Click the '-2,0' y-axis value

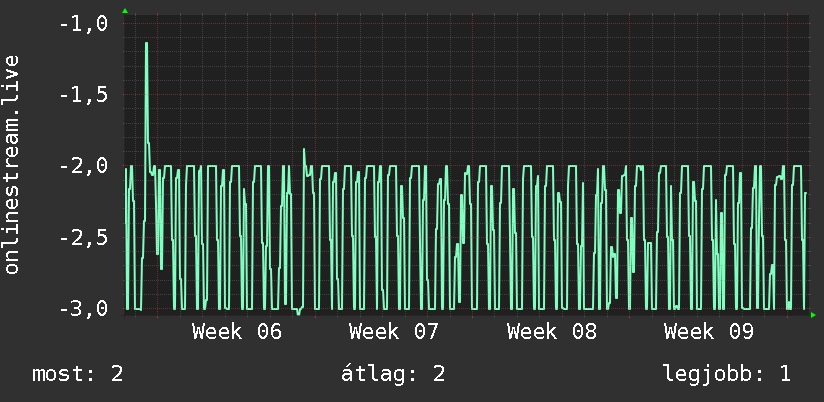coord(83,167)
